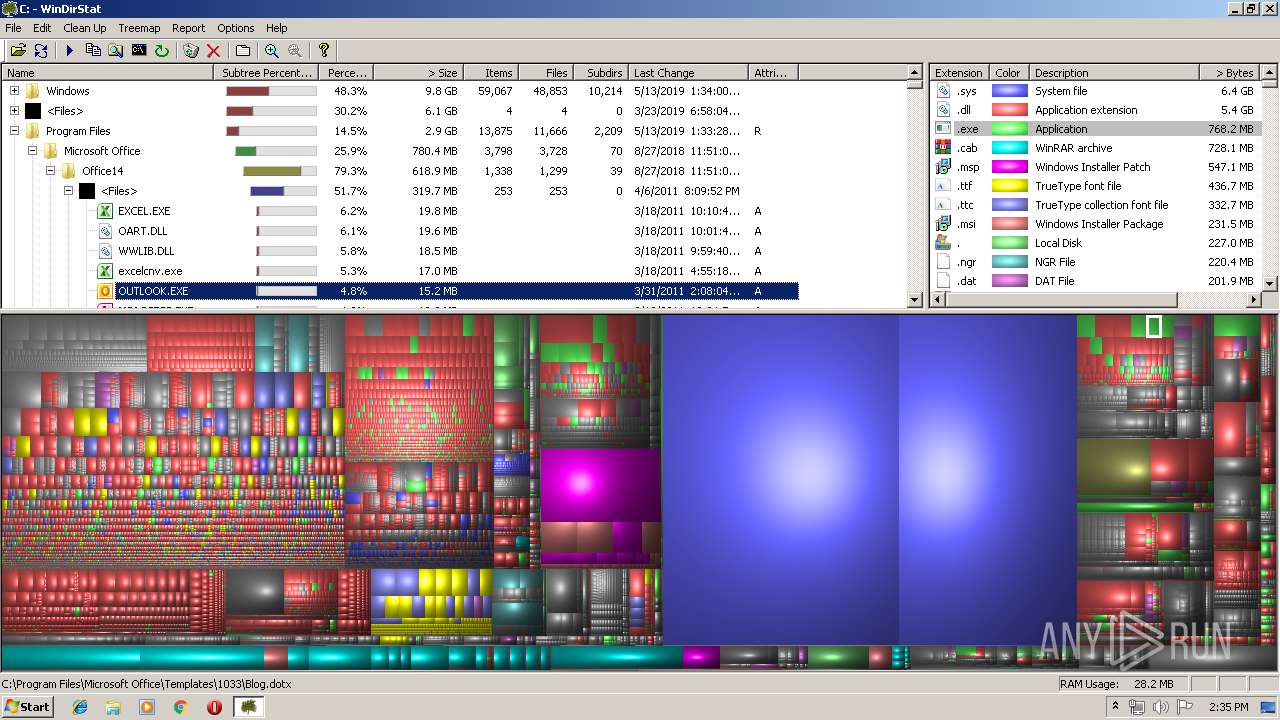Click the folder icon beside Windows
Viewport: 1280px width, 720px height.
click(33, 91)
